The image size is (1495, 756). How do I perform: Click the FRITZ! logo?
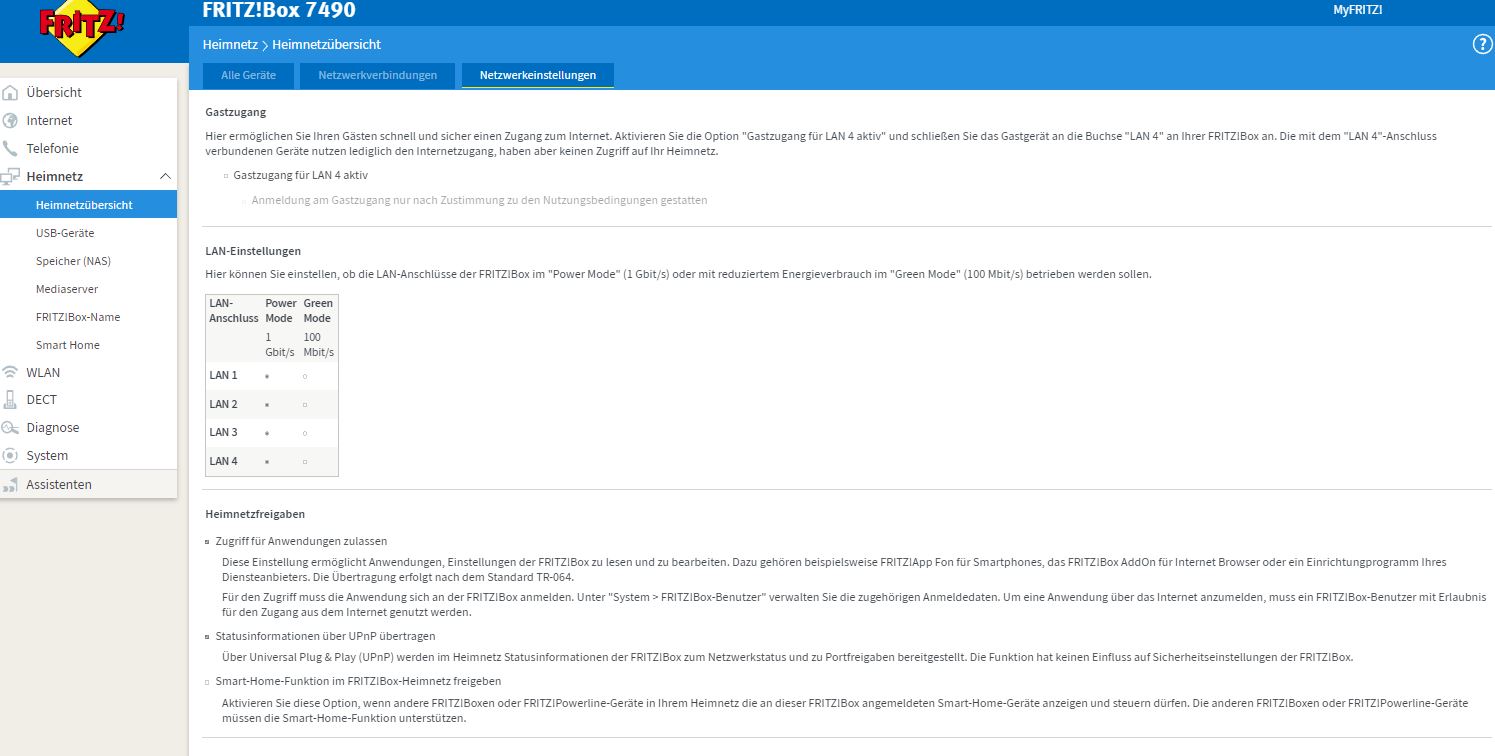[83, 30]
